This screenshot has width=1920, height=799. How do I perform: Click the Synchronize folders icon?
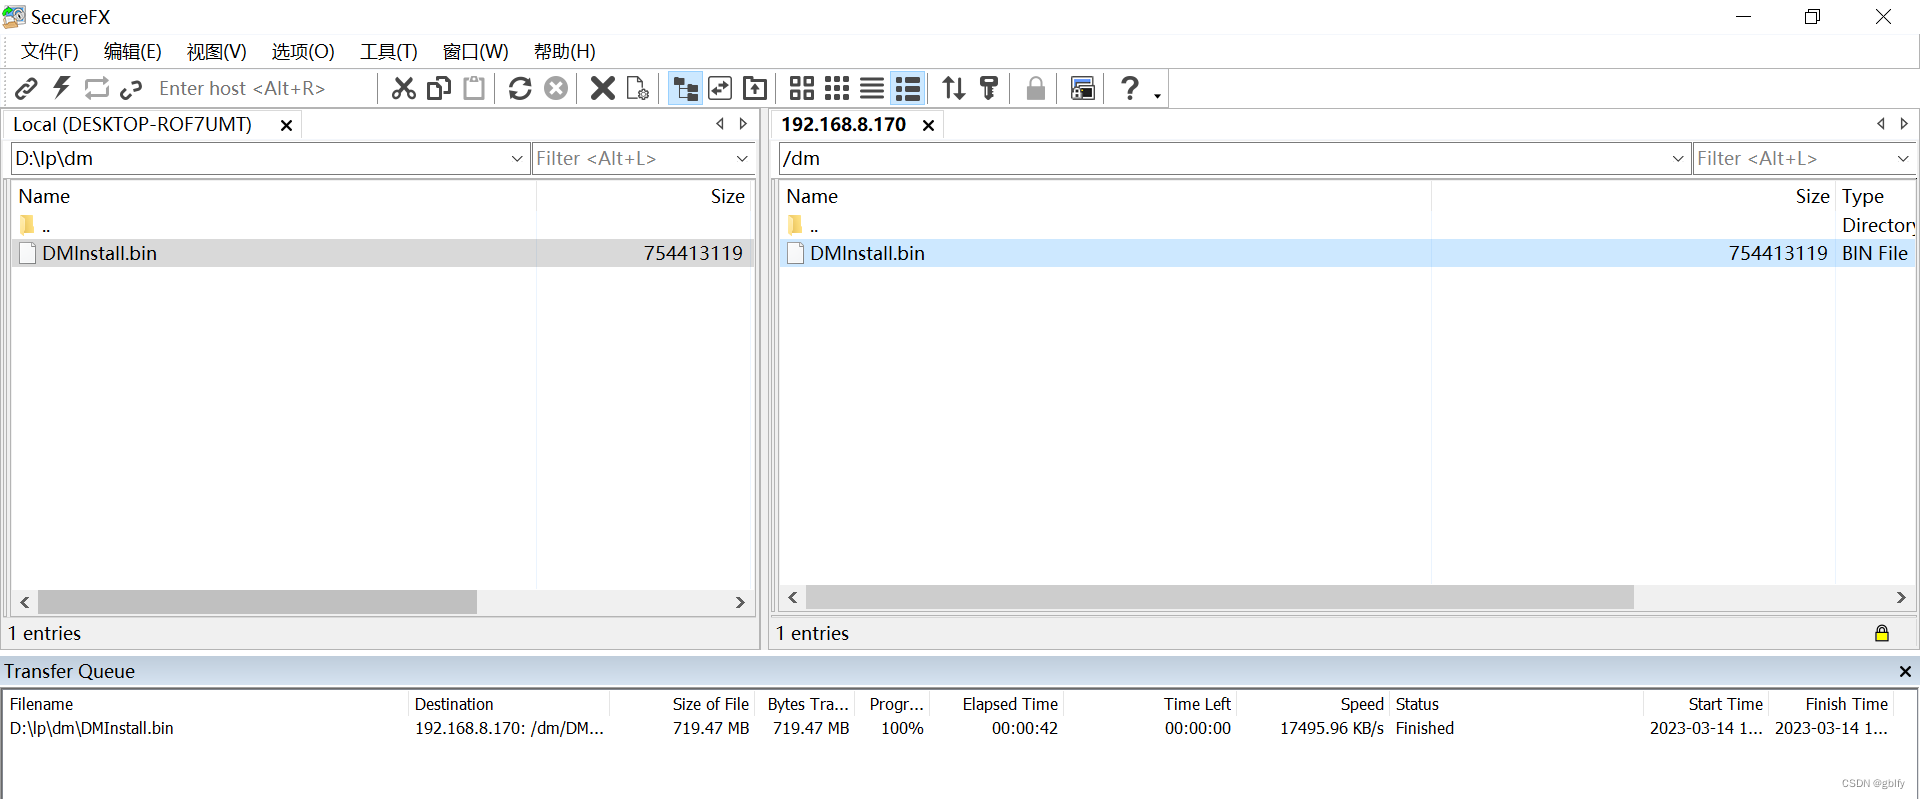(720, 88)
